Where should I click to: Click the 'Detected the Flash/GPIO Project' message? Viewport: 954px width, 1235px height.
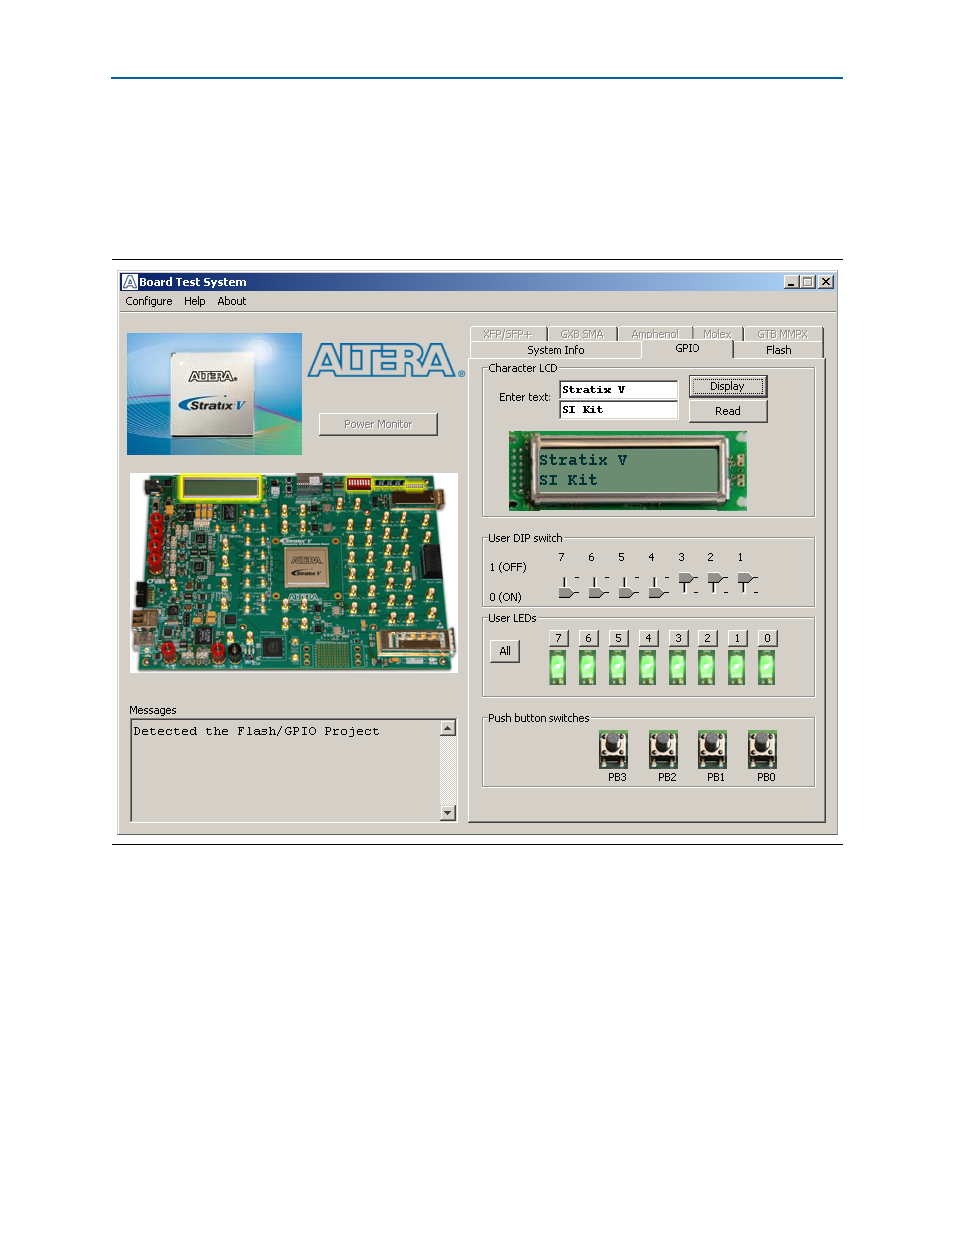tap(257, 732)
